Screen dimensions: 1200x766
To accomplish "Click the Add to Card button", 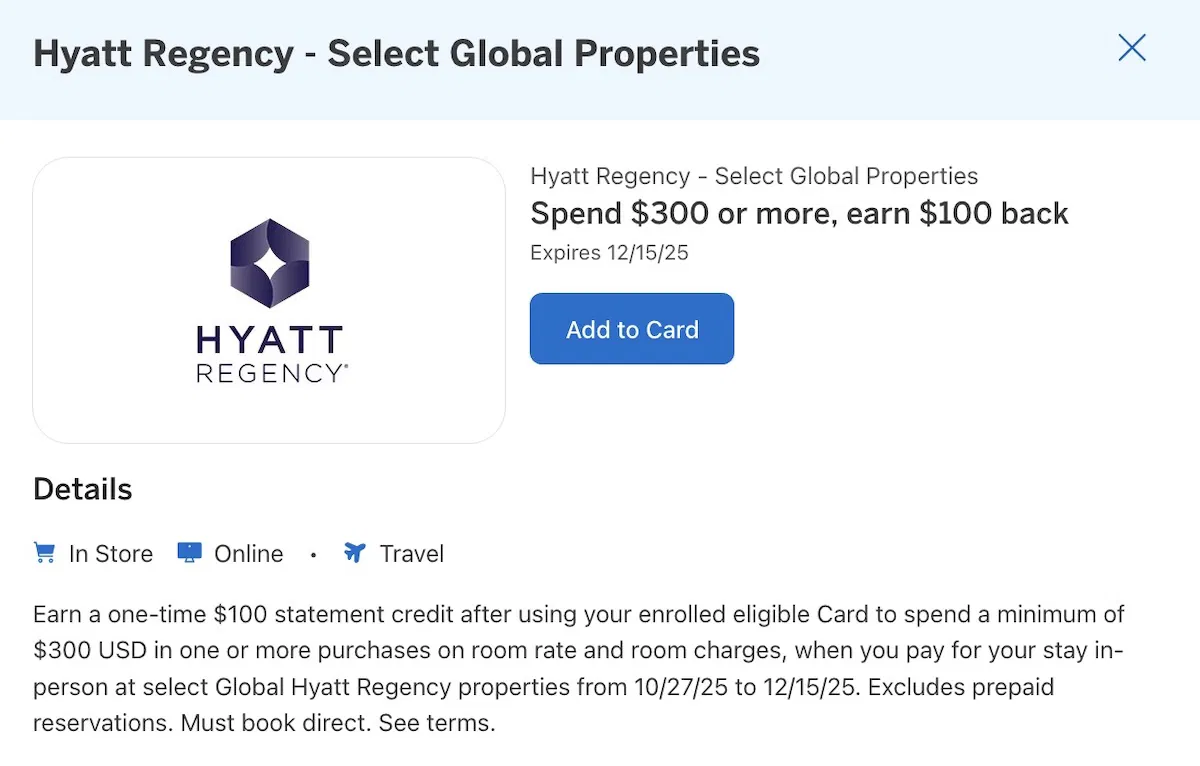I will click(x=631, y=328).
